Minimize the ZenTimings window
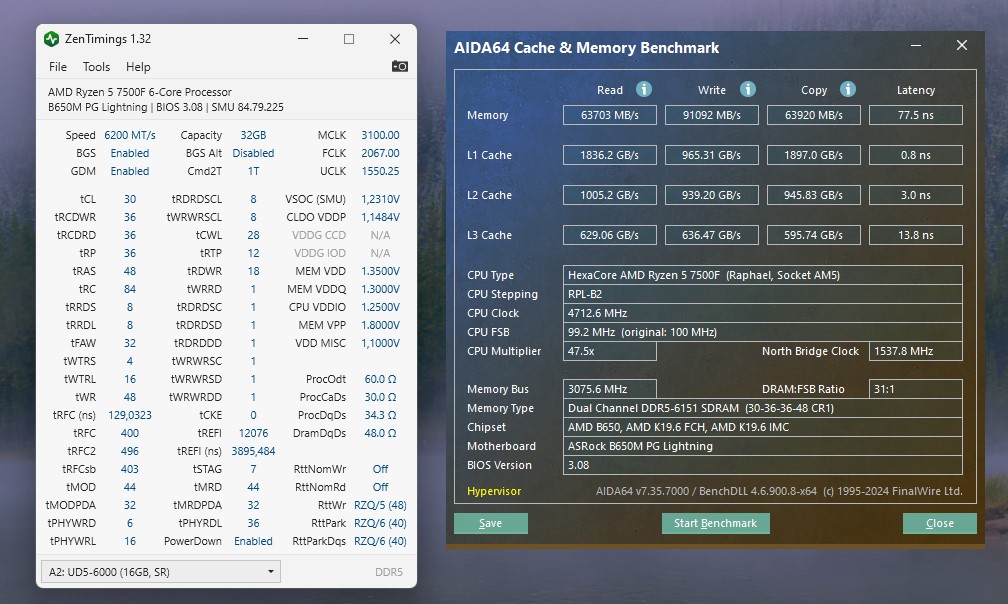Screen dimensions: 1008x604 point(303,39)
